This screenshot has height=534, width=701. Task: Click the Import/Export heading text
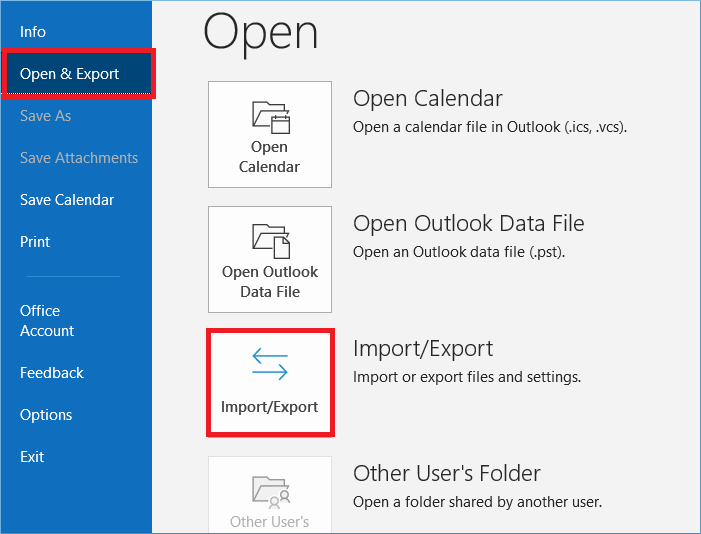pyautogui.click(x=423, y=348)
